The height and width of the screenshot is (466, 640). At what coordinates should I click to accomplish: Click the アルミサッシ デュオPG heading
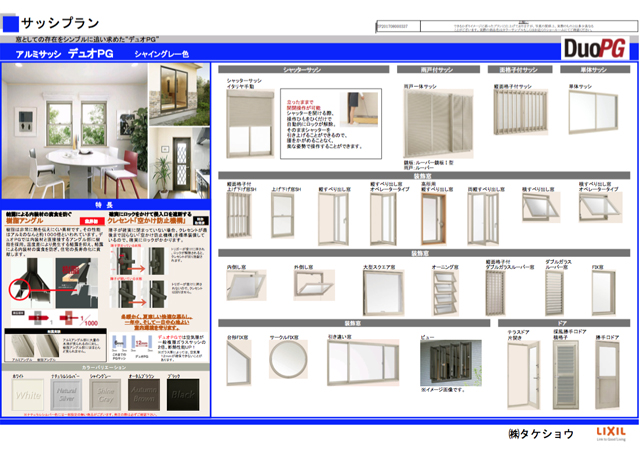point(64,53)
